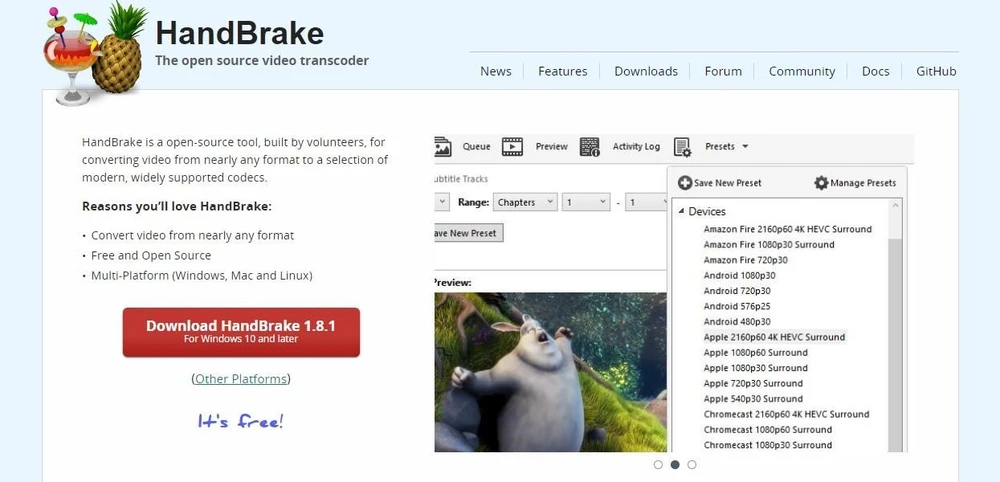Viewport: 1000px width, 482px height.
Task: Visit the Forum link in navigation
Action: (723, 71)
